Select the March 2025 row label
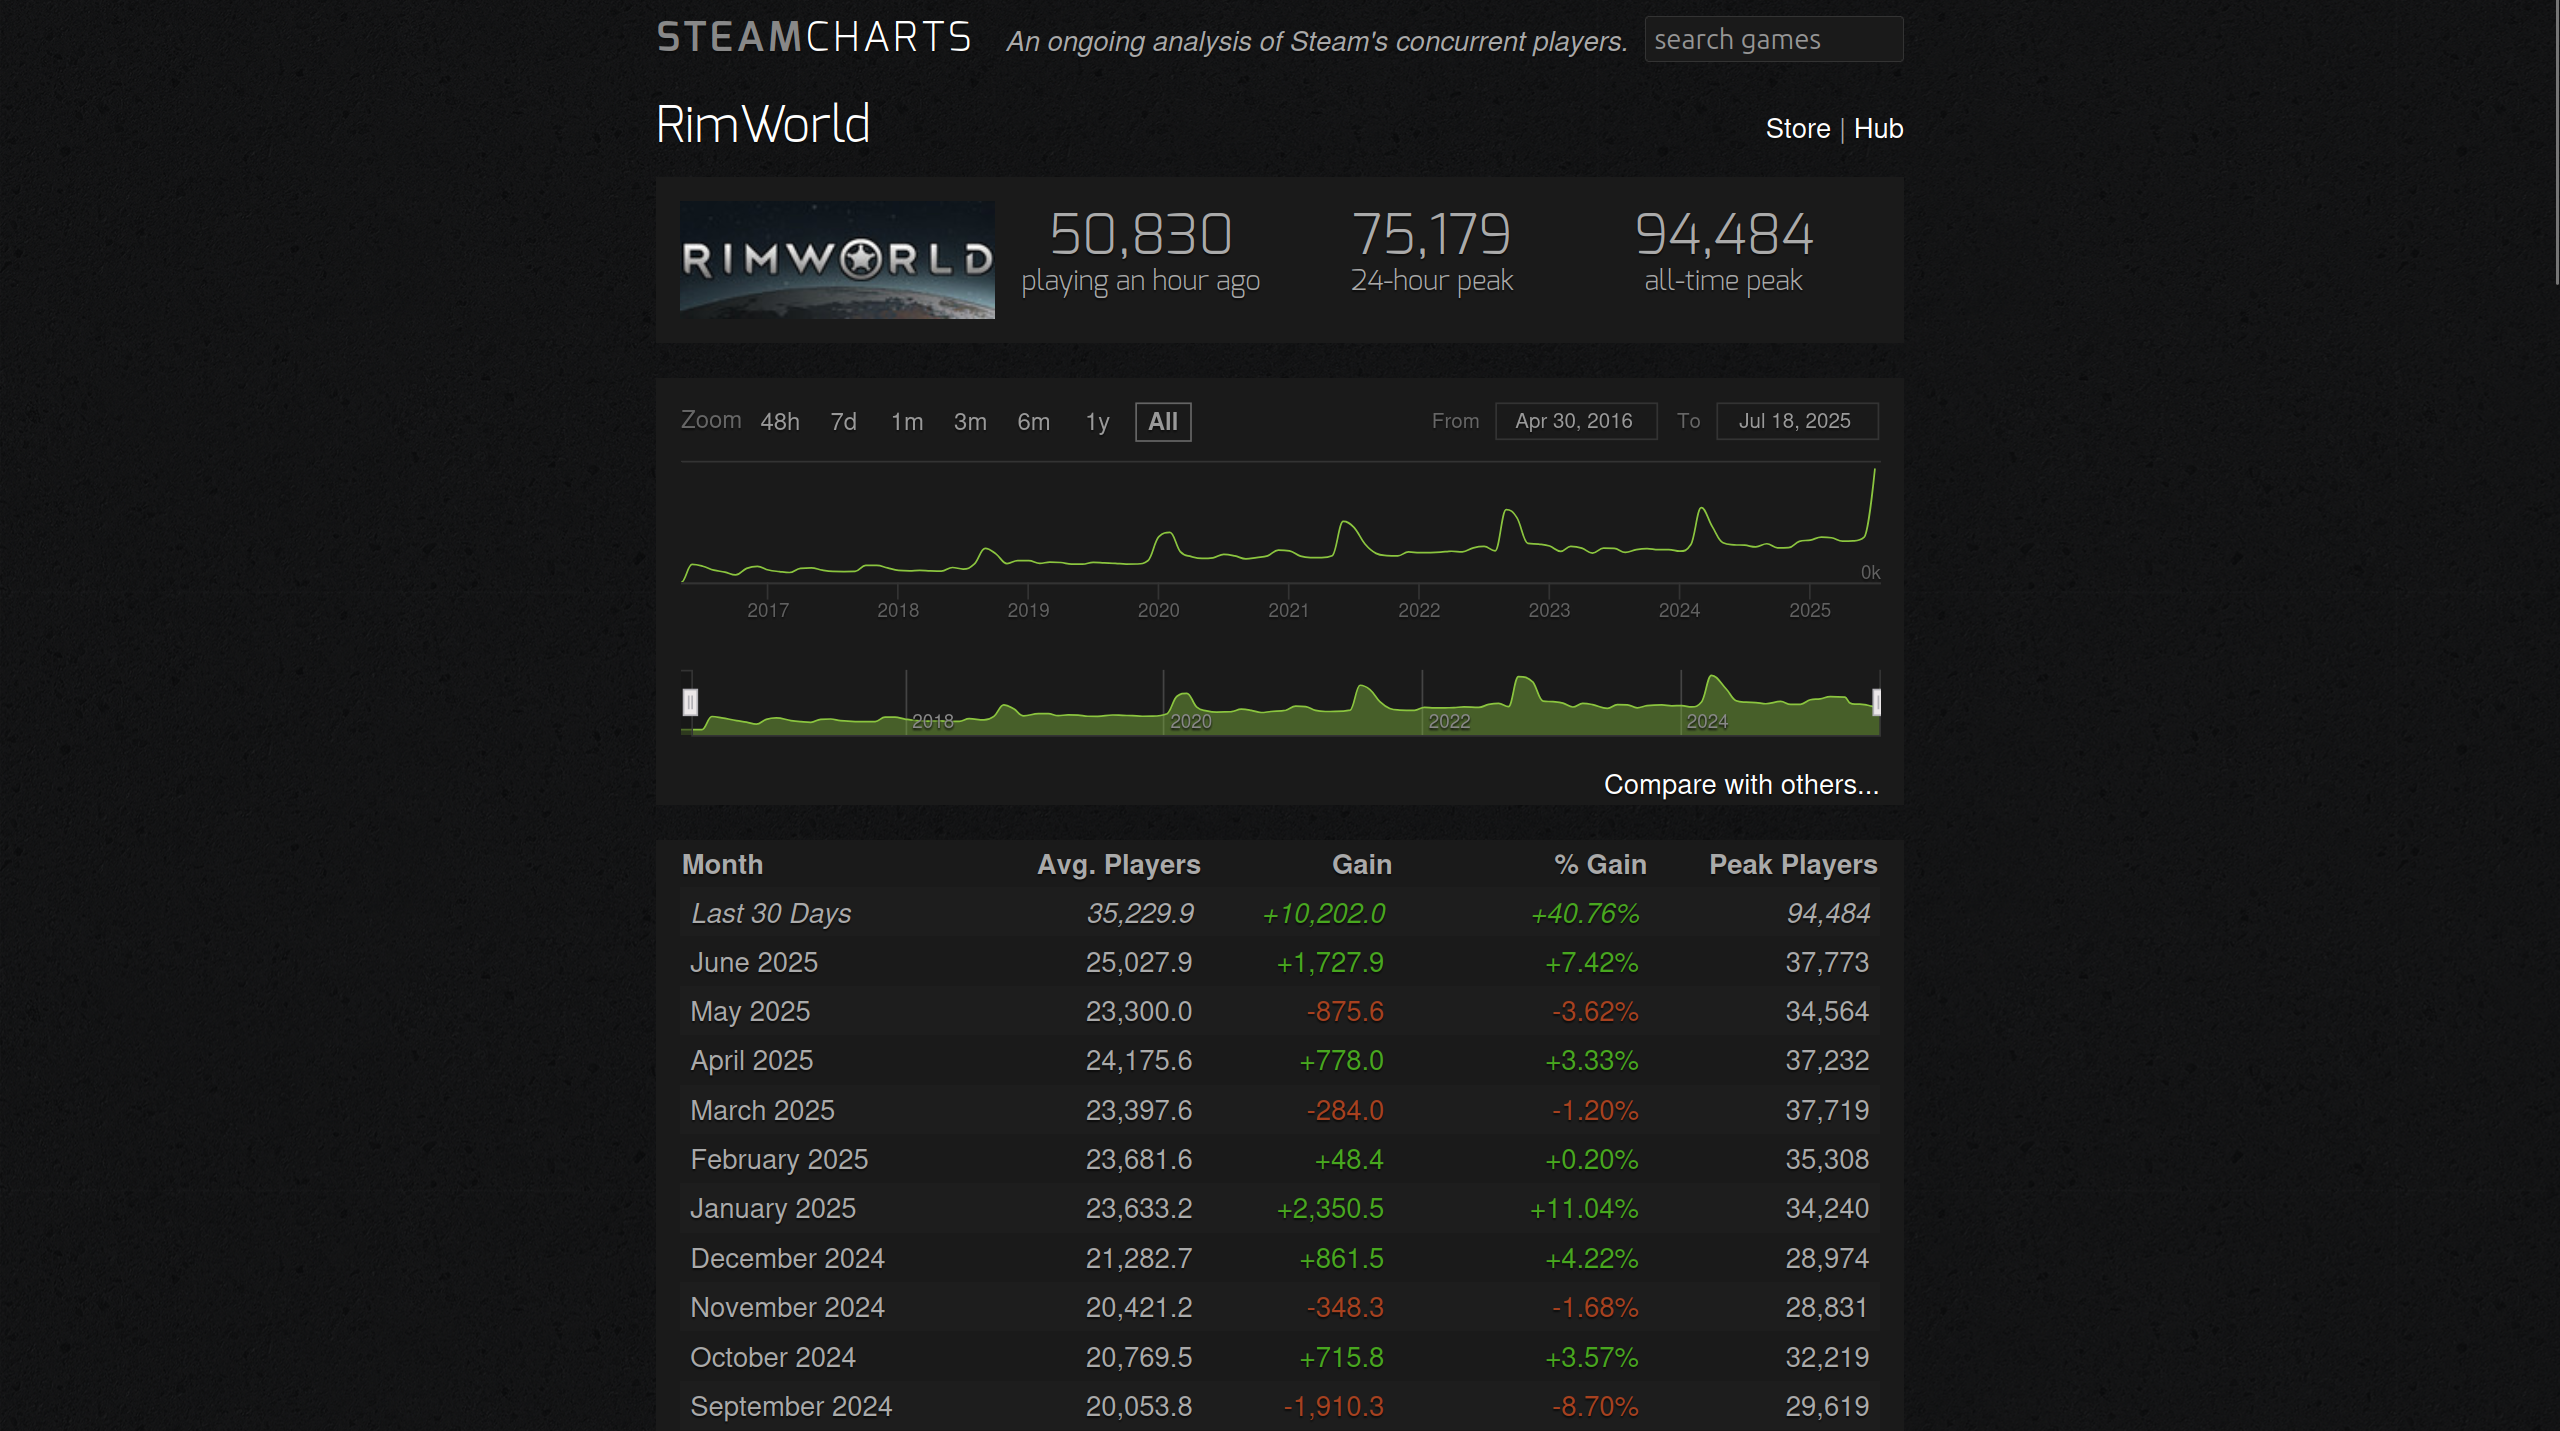 pos(762,1111)
